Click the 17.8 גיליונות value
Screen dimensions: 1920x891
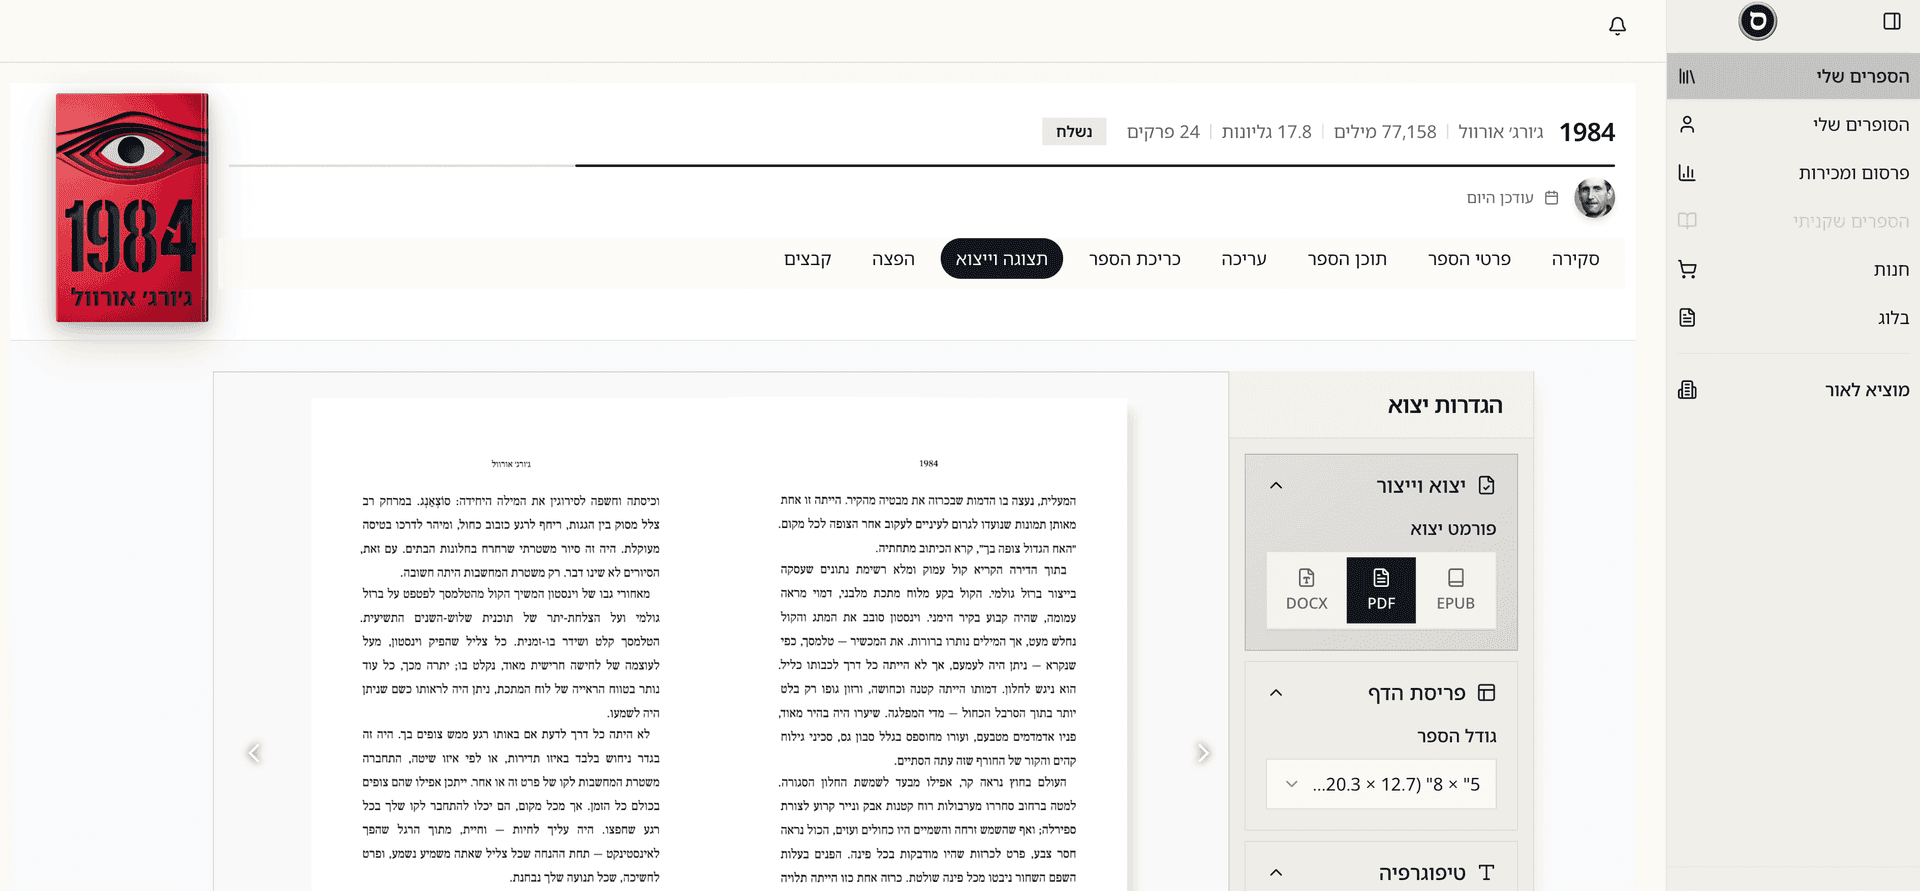[x=1266, y=132]
